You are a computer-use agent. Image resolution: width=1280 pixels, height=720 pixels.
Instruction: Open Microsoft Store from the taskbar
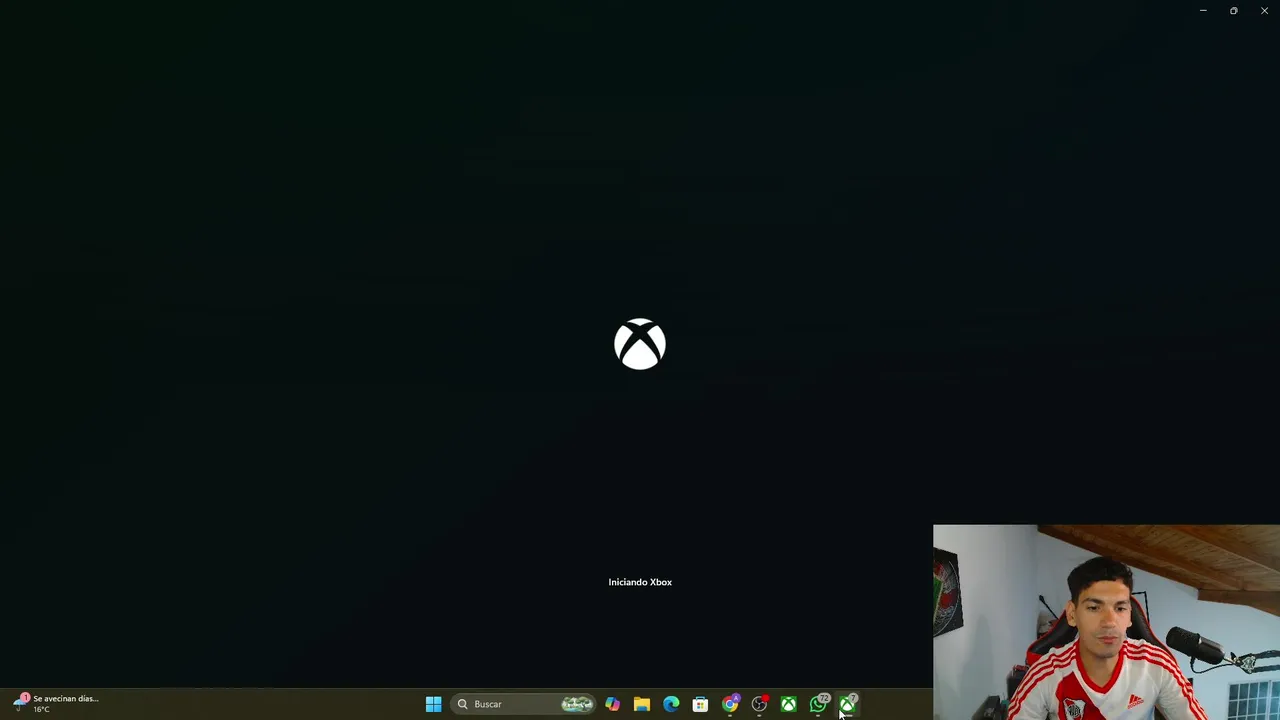(x=700, y=704)
